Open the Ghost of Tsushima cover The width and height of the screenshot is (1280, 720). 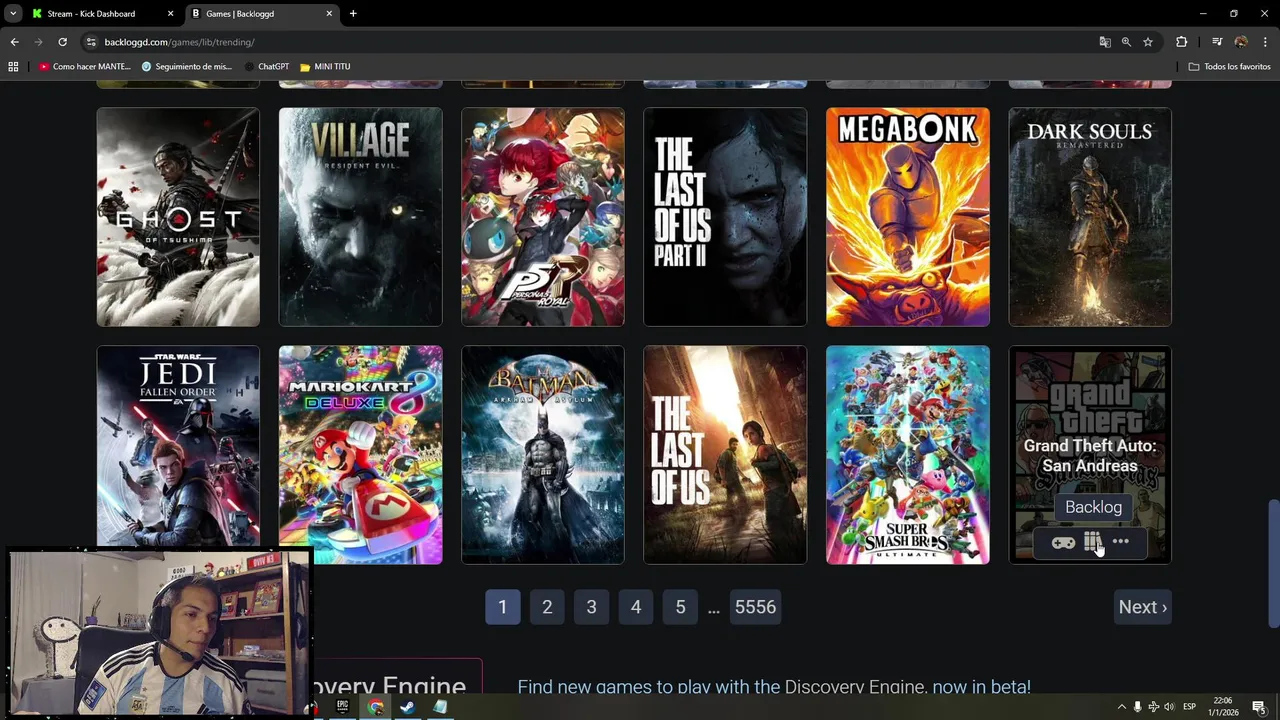coord(178,217)
